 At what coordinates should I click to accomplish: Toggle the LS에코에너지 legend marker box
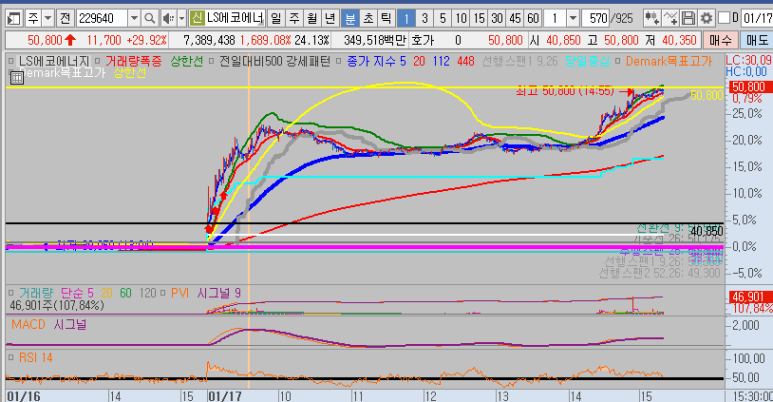point(10,61)
